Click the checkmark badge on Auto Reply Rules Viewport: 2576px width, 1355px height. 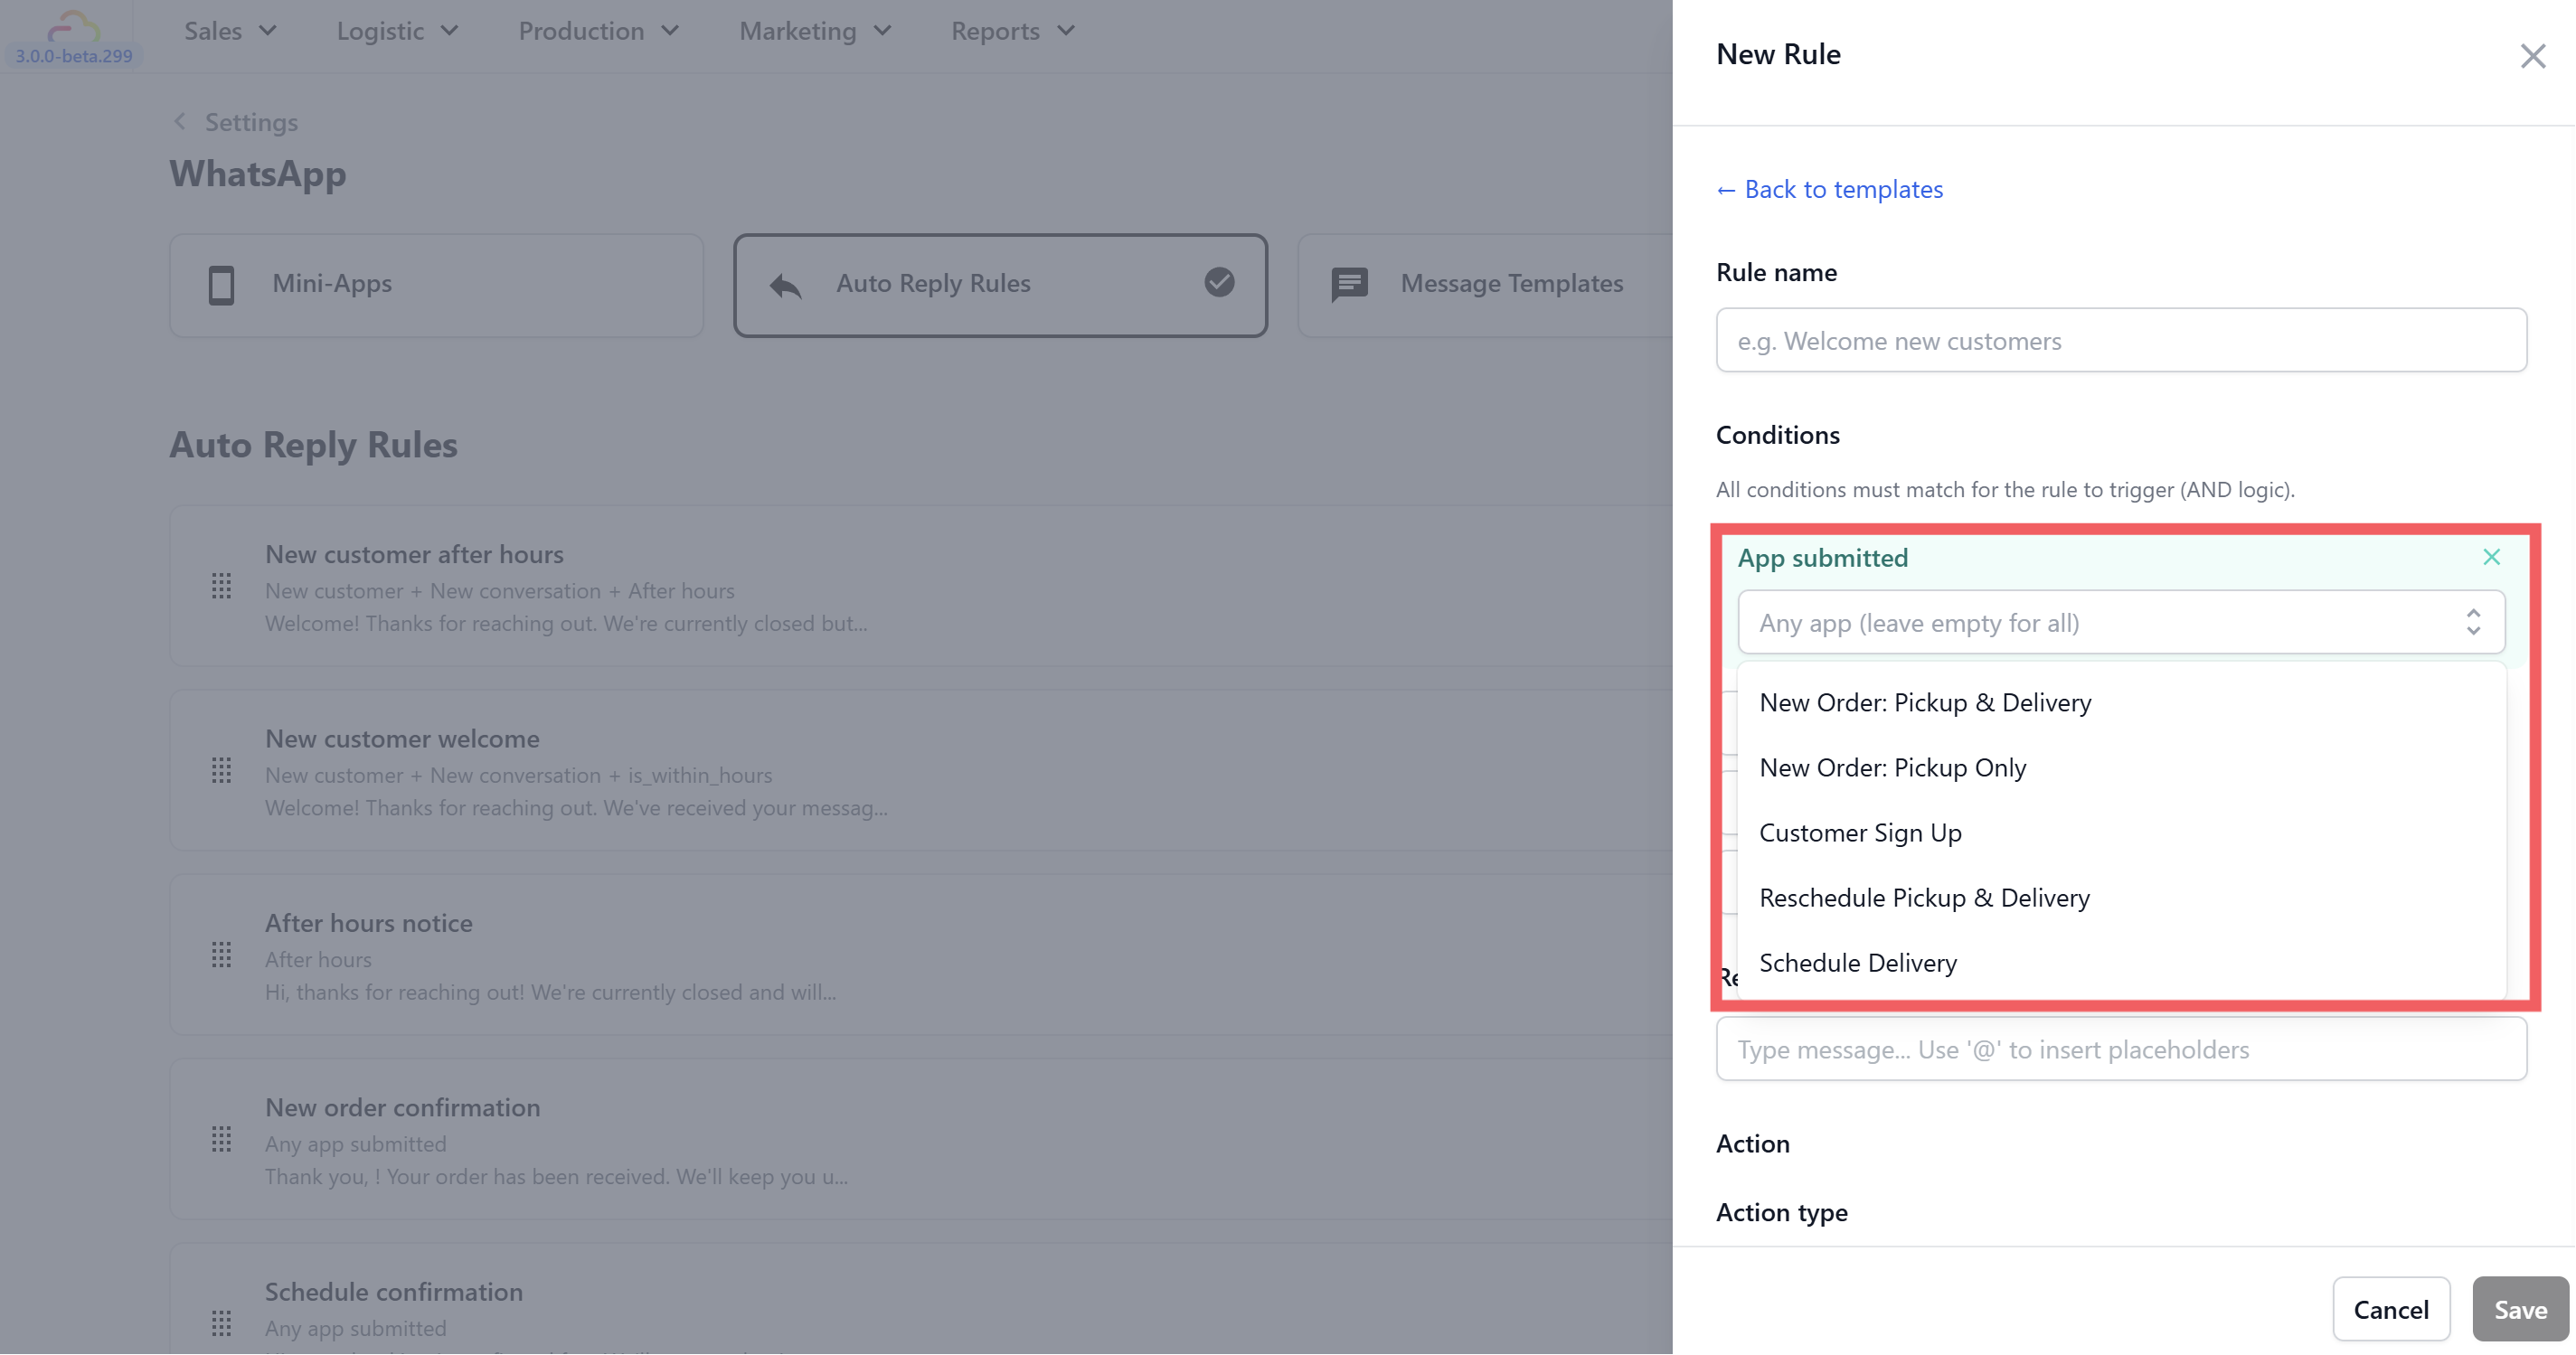tap(1219, 283)
